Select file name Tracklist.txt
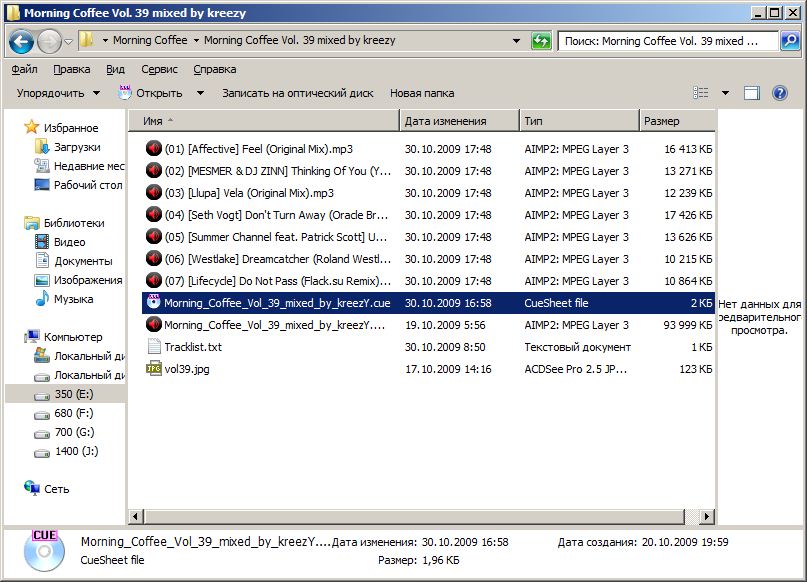The image size is (807, 582). click(x=193, y=347)
